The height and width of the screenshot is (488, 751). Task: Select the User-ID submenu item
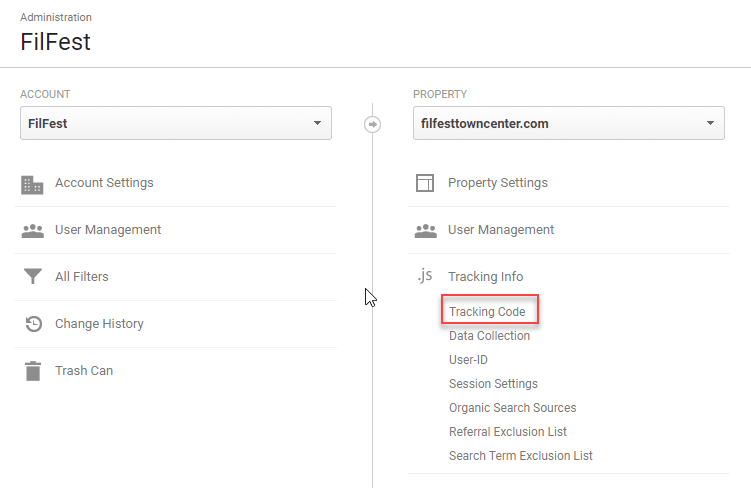pyautogui.click(x=468, y=360)
